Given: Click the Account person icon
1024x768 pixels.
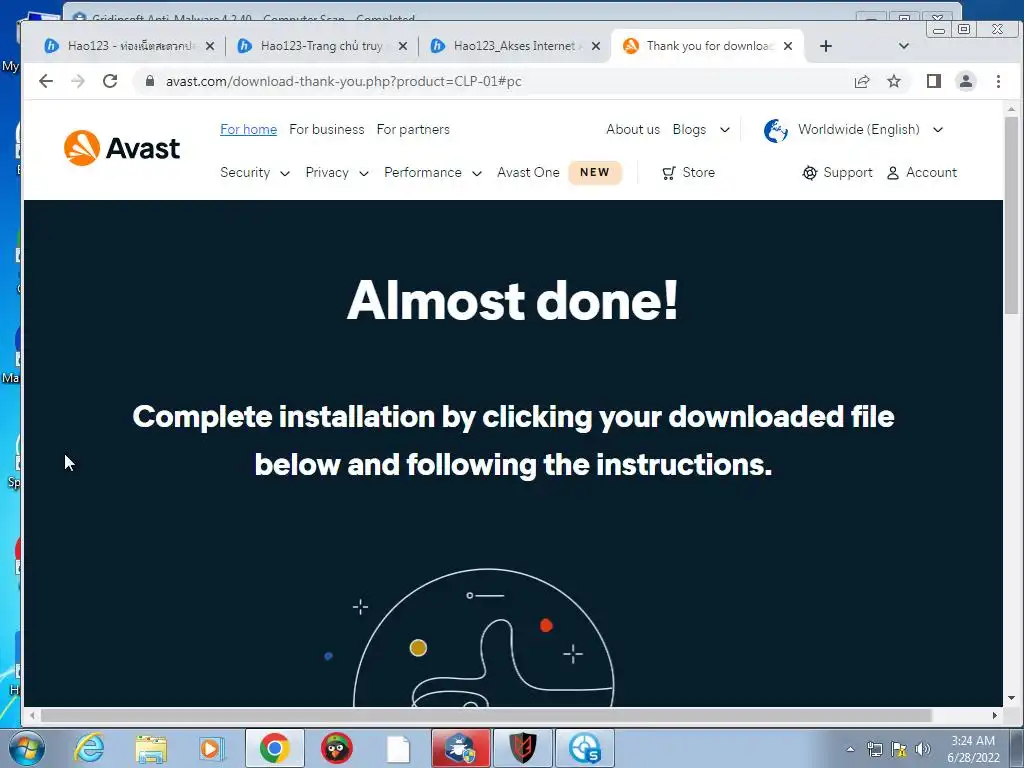Looking at the screenshot, I should click(x=892, y=173).
